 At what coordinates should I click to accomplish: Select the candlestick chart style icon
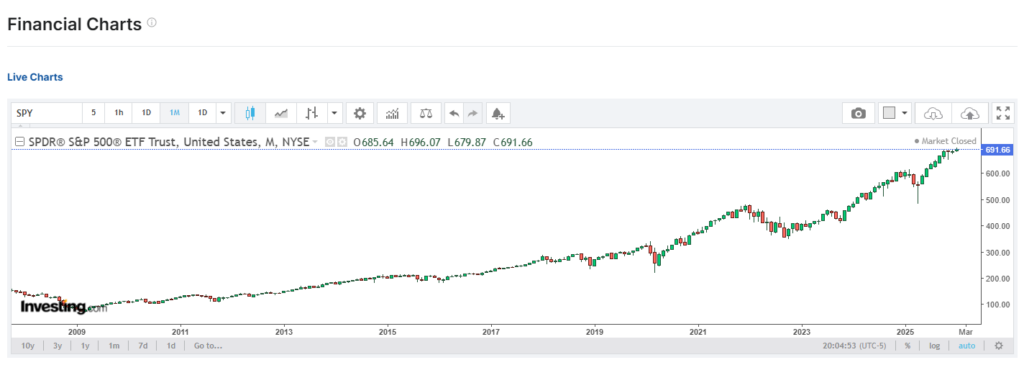[249, 113]
